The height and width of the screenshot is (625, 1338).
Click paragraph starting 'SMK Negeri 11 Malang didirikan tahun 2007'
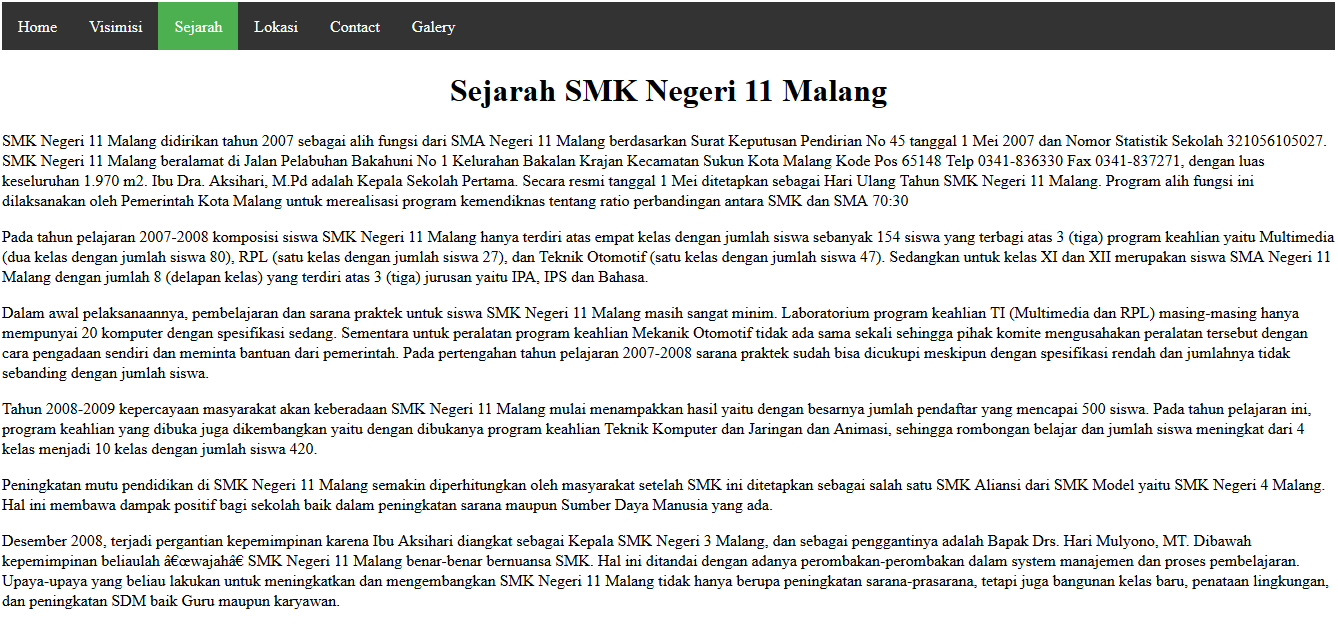click(668, 171)
